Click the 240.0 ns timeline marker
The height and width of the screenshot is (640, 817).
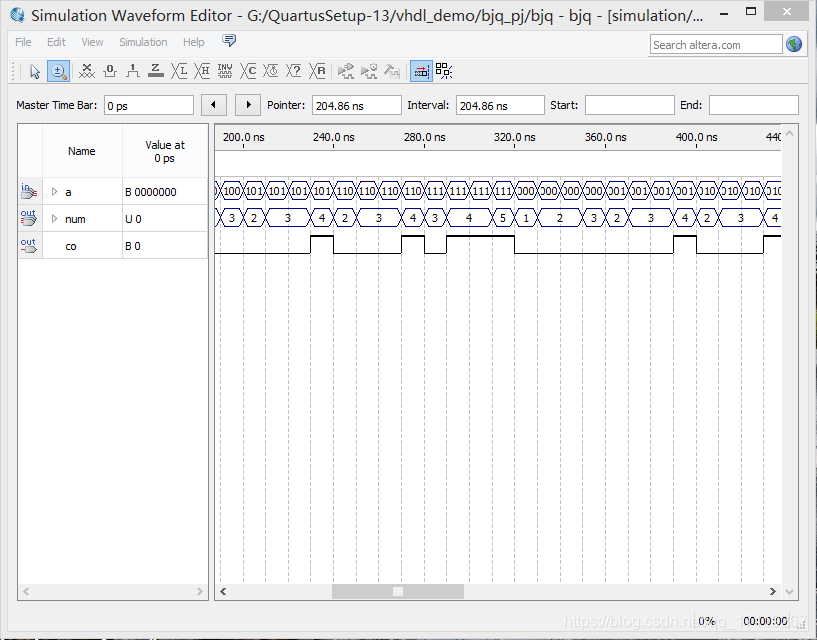click(x=333, y=137)
